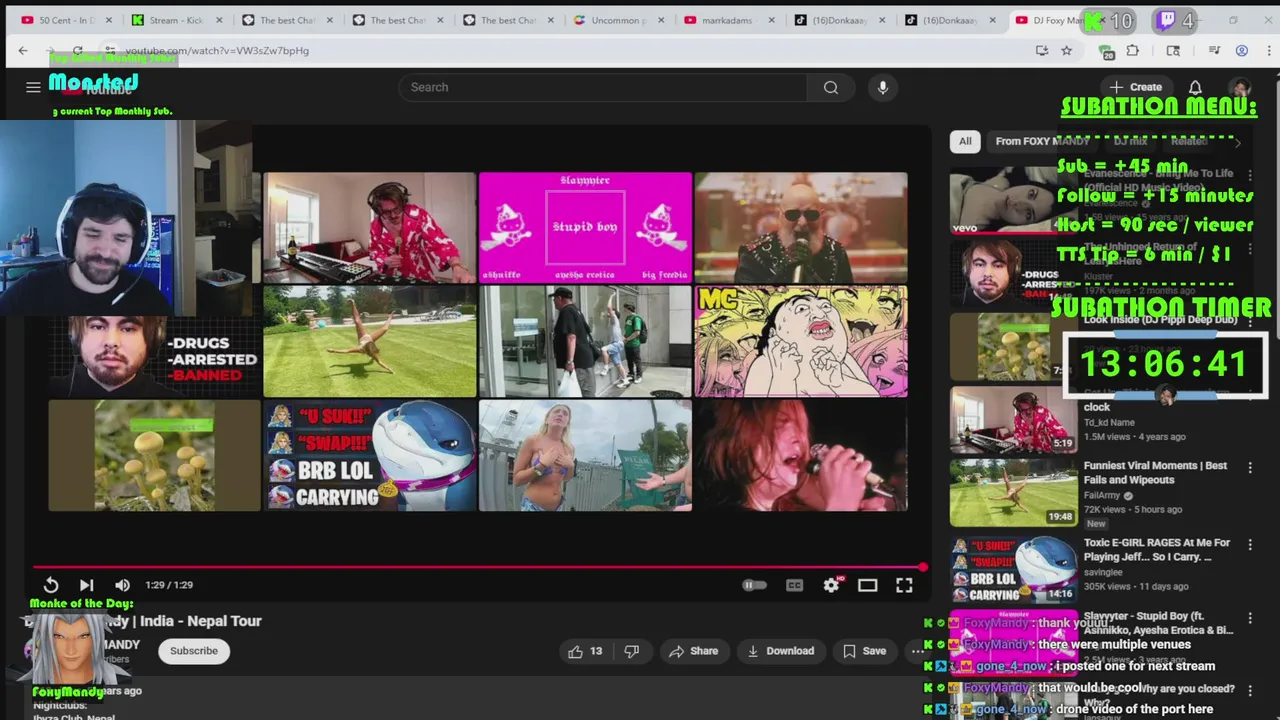
Task: Toggle the autoplay switch in the player
Action: (754, 585)
